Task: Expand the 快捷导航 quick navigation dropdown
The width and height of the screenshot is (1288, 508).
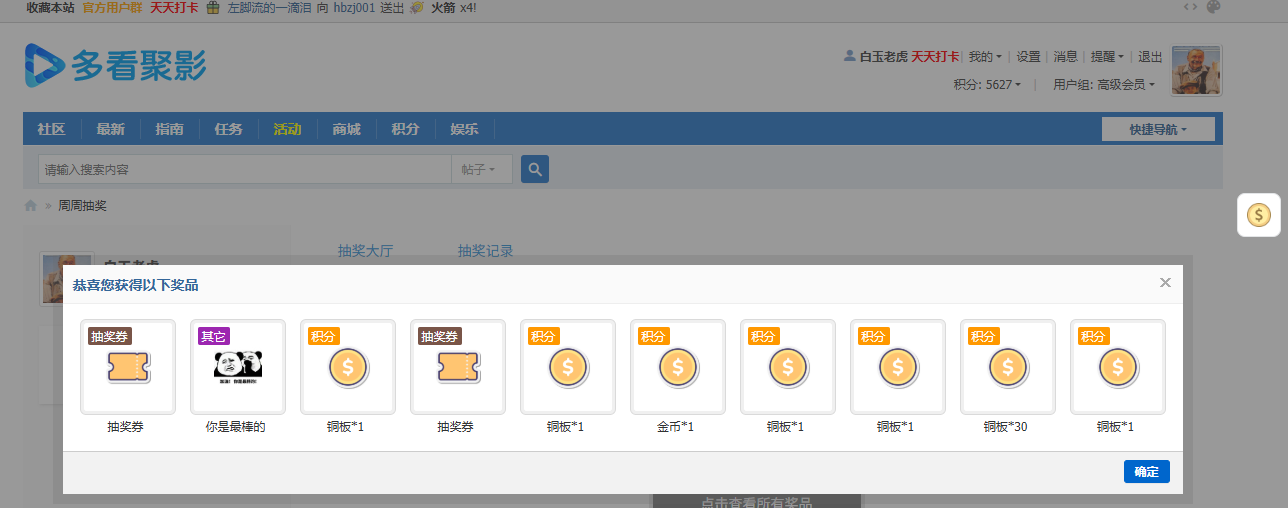Action: [x=1158, y=129]
